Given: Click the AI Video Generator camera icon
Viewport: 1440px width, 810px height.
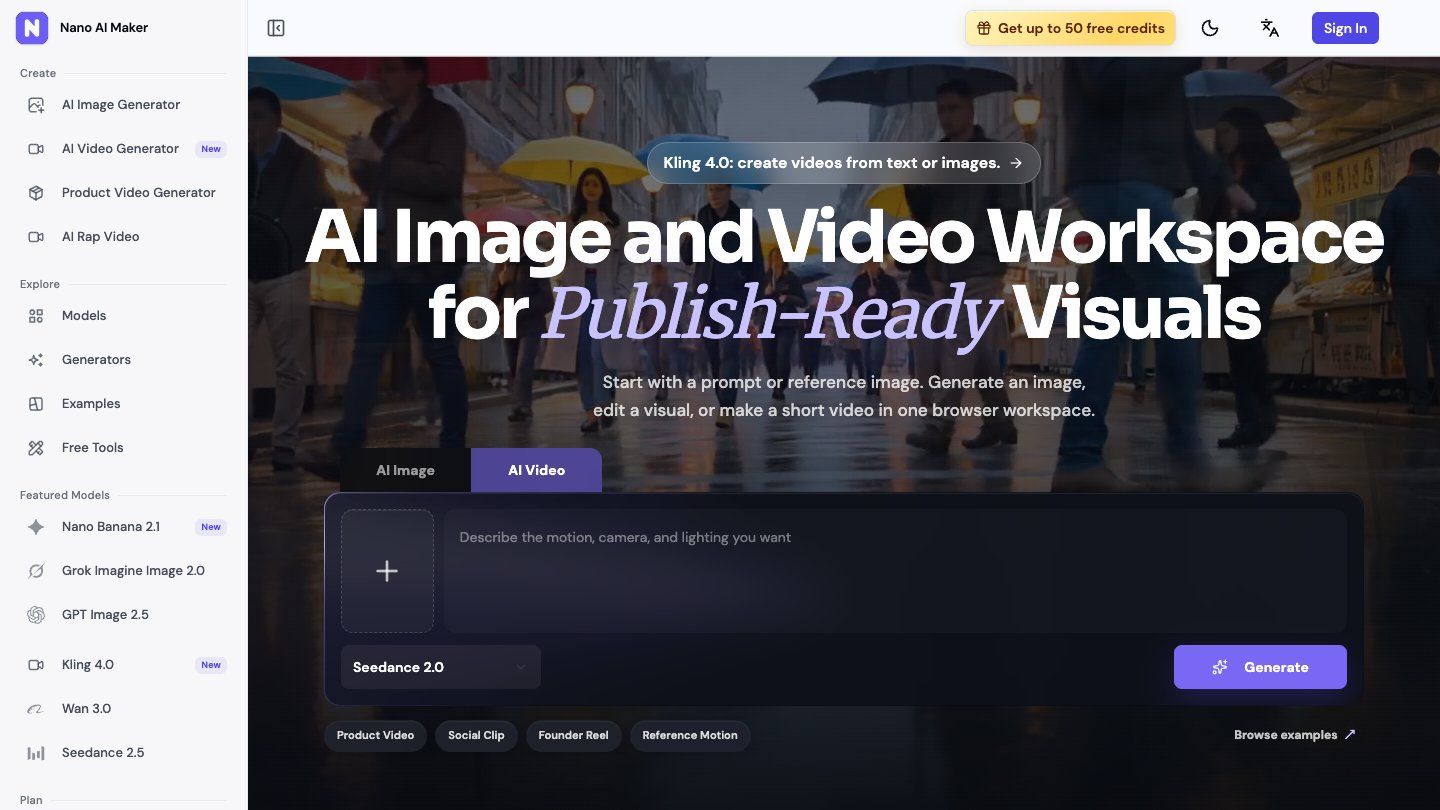Looking at the screenshot, I should click(x=36, y=149).
